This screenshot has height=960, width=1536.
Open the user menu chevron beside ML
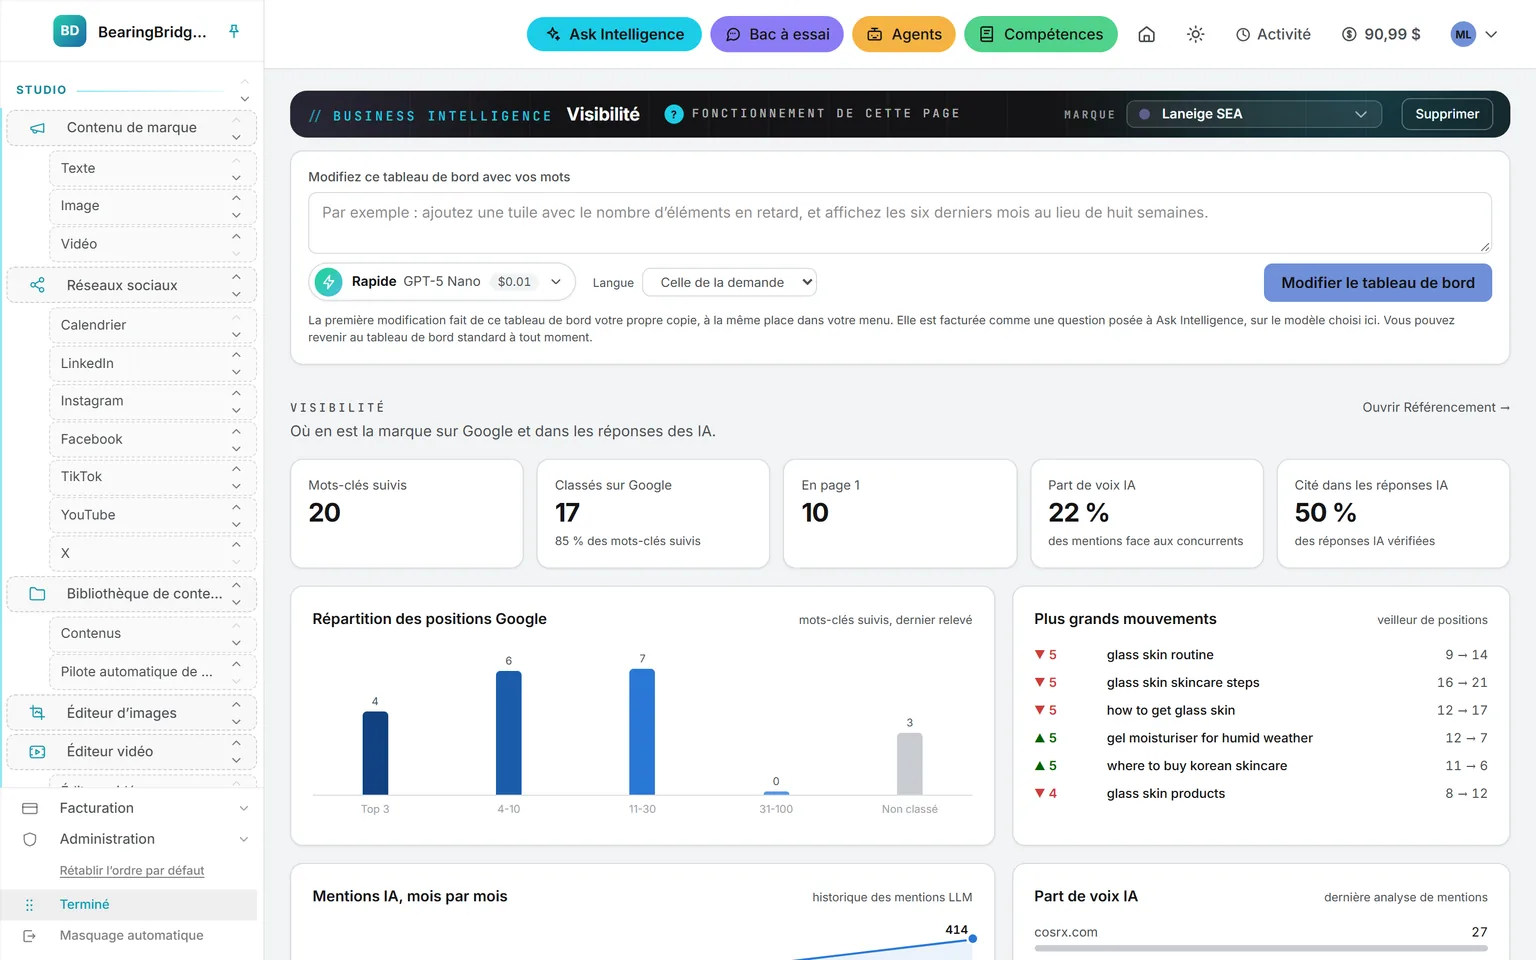(1491, 34)
